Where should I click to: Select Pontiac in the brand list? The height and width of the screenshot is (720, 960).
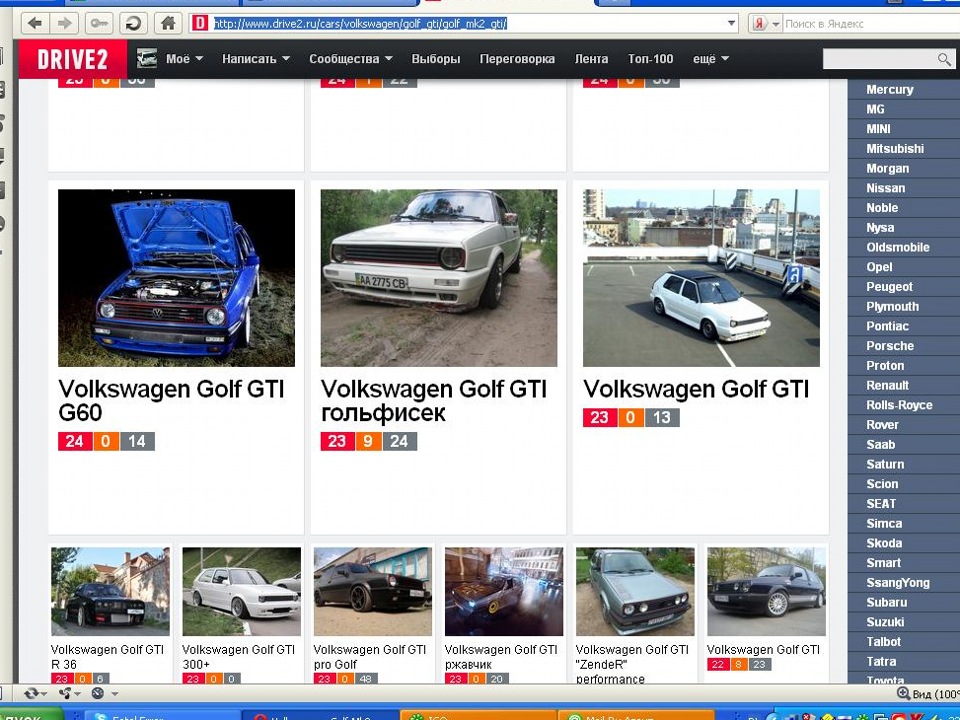887,326
